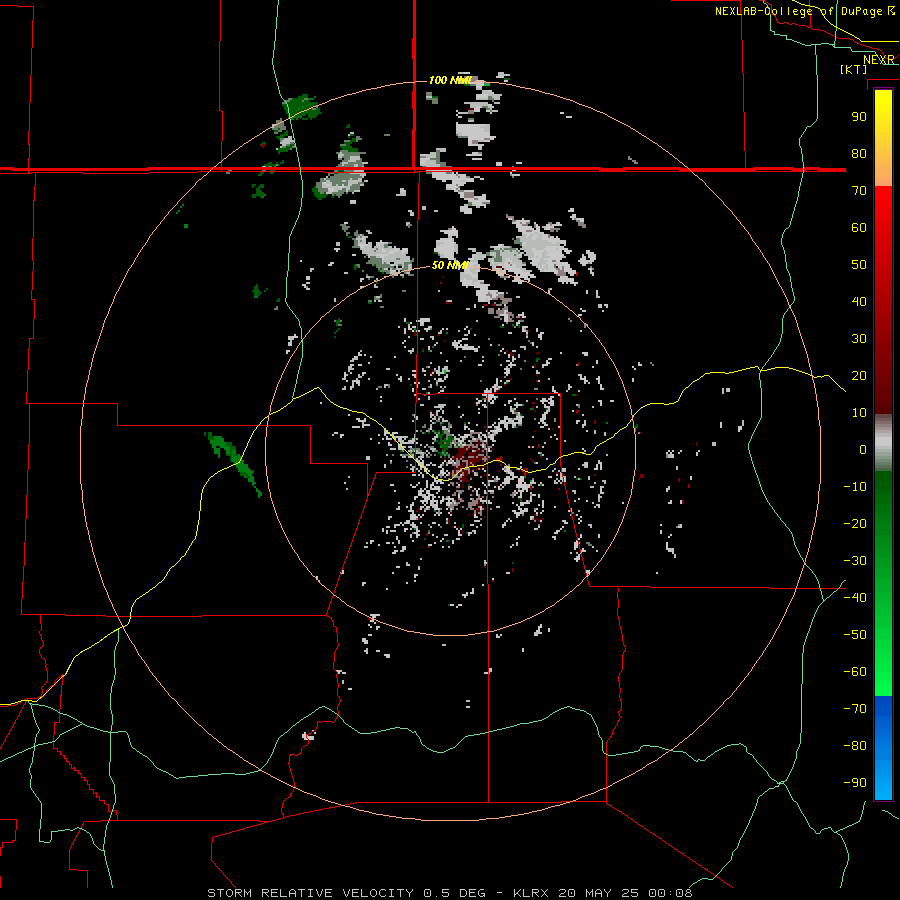Pick the red segment of the color bar

tap(883, 300)
